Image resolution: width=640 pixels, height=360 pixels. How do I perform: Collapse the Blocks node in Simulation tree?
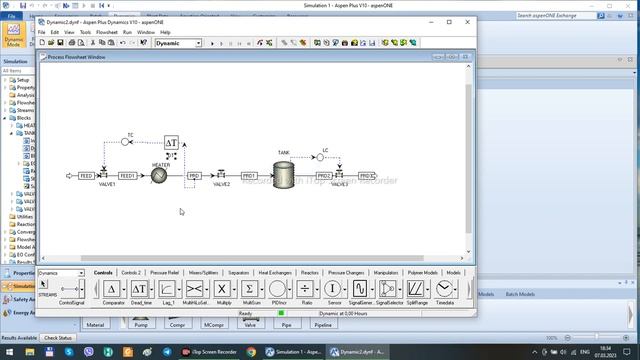[5, 118]
